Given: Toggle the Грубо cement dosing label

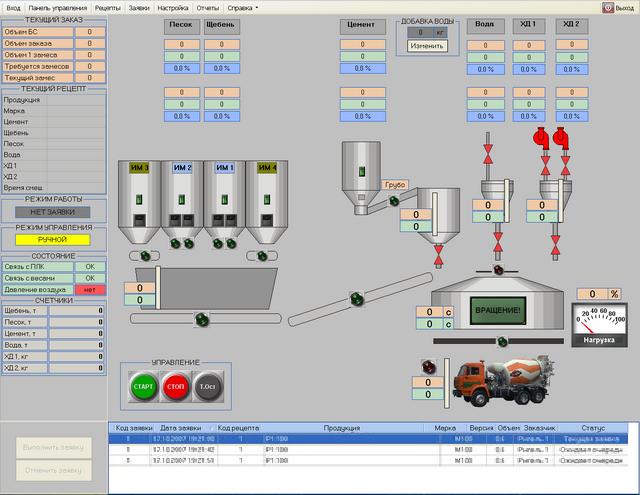Looking at the screenshot, I should point(394,185).
